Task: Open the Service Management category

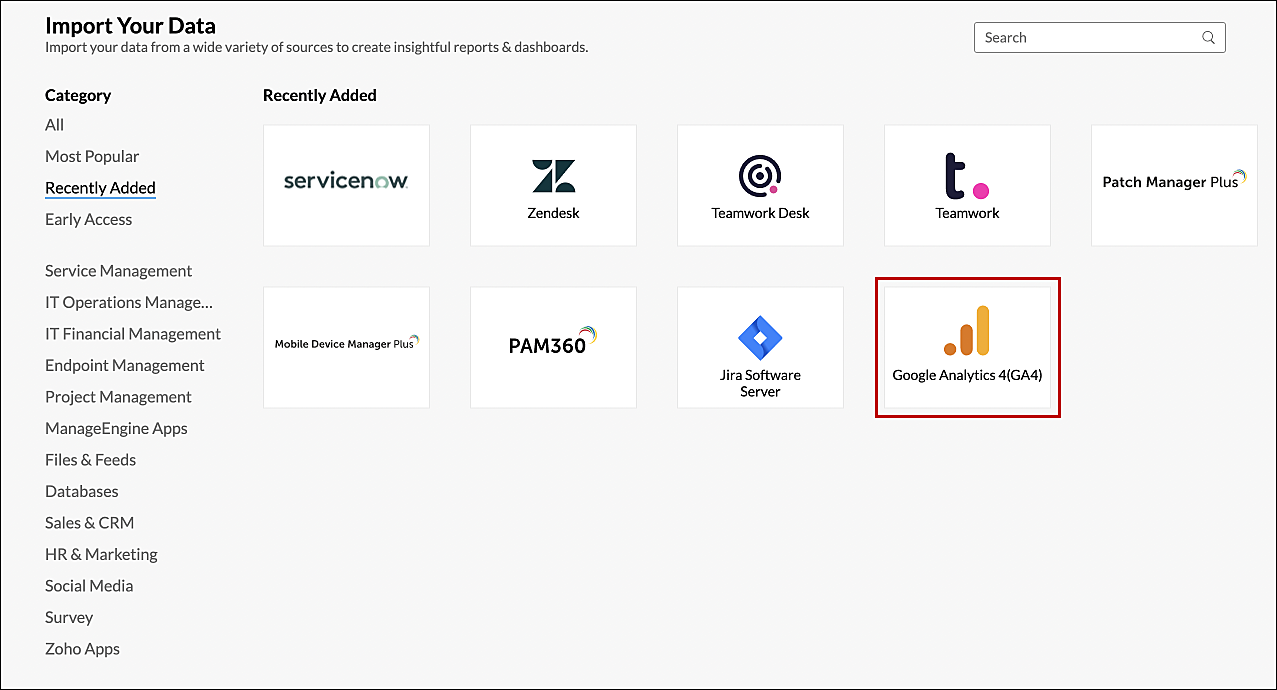Action: coord(118,271)
